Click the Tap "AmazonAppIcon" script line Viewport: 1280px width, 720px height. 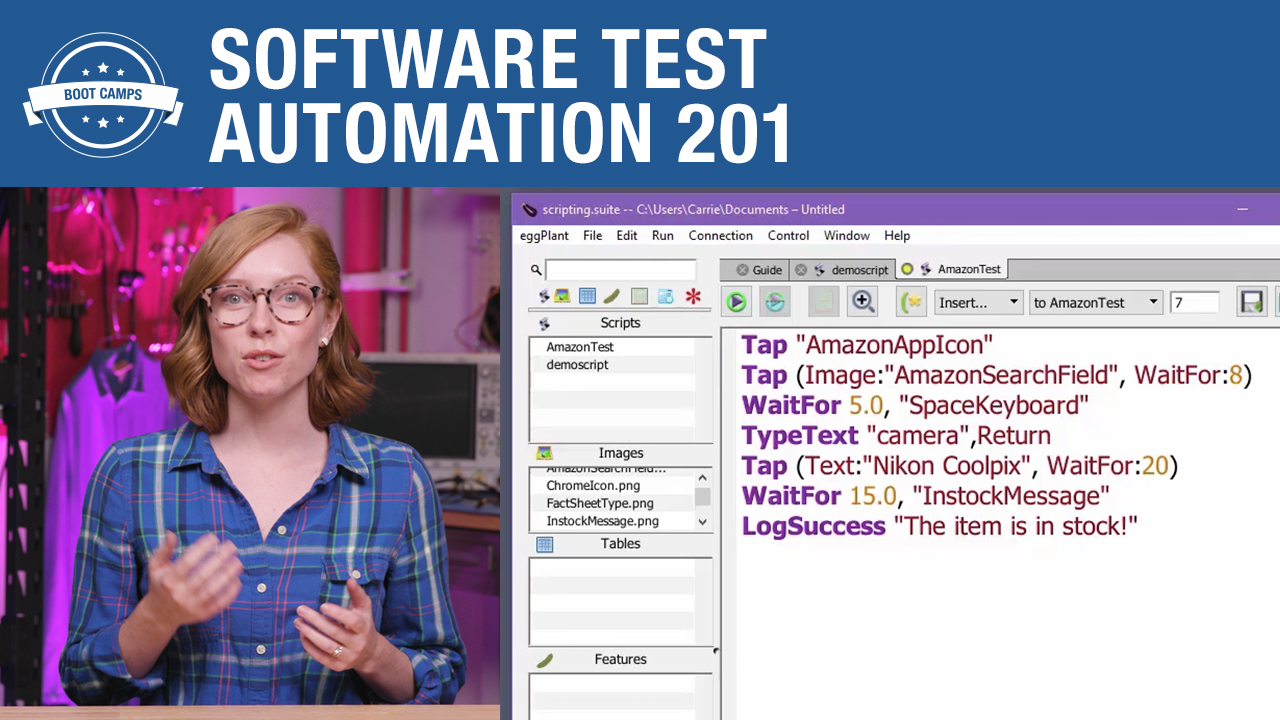click(867, 346)
